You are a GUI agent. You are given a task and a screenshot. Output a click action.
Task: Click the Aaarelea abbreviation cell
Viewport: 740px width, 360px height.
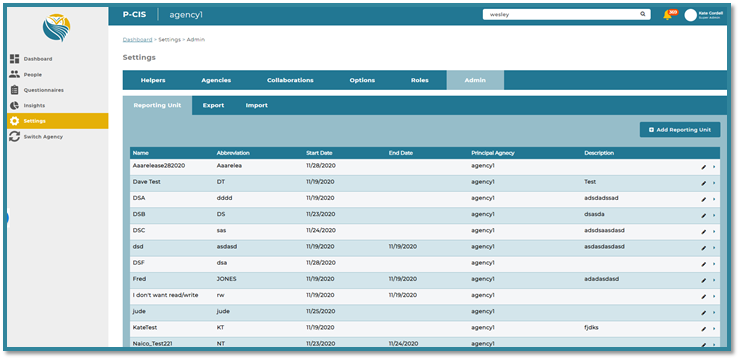pos(229,166)
